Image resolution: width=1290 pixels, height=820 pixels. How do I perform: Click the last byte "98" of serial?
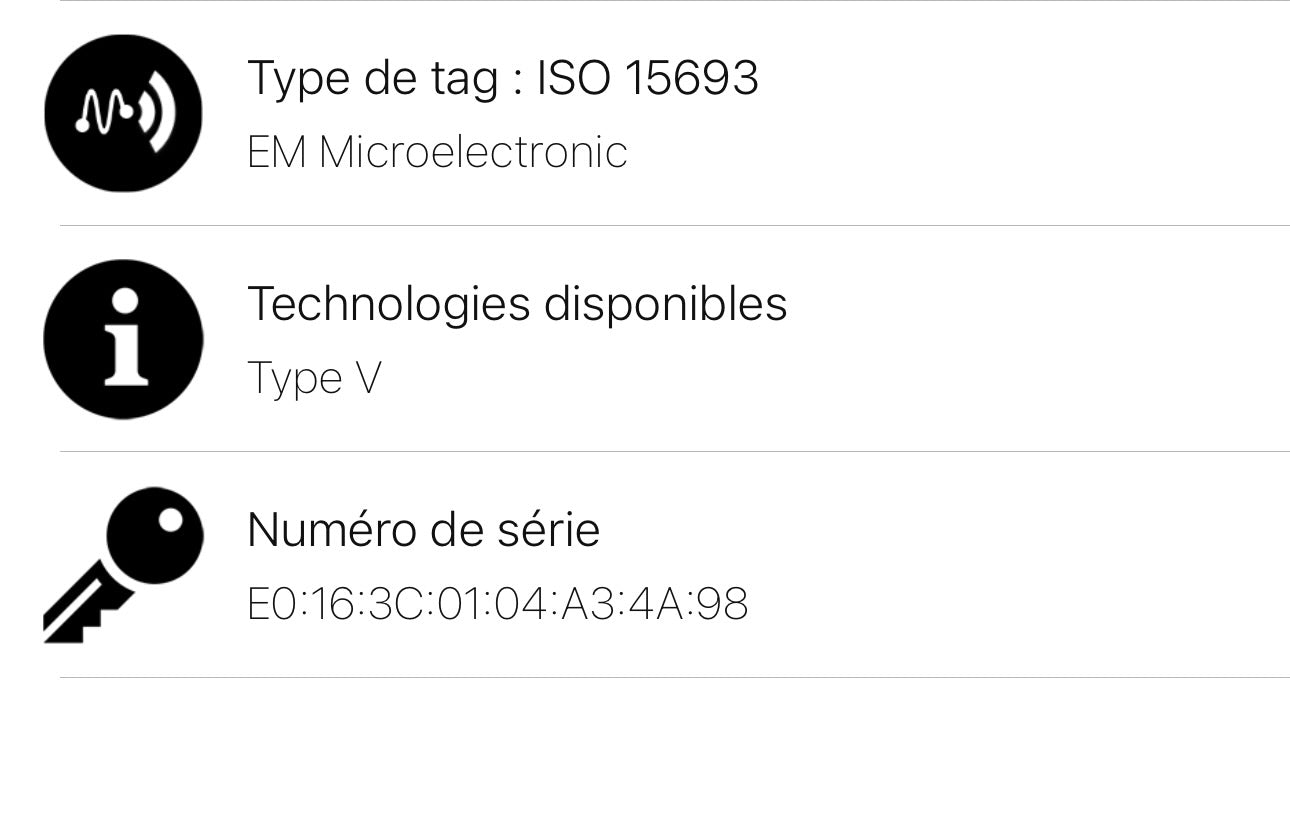pyautogui.click(x=722, y=605)
